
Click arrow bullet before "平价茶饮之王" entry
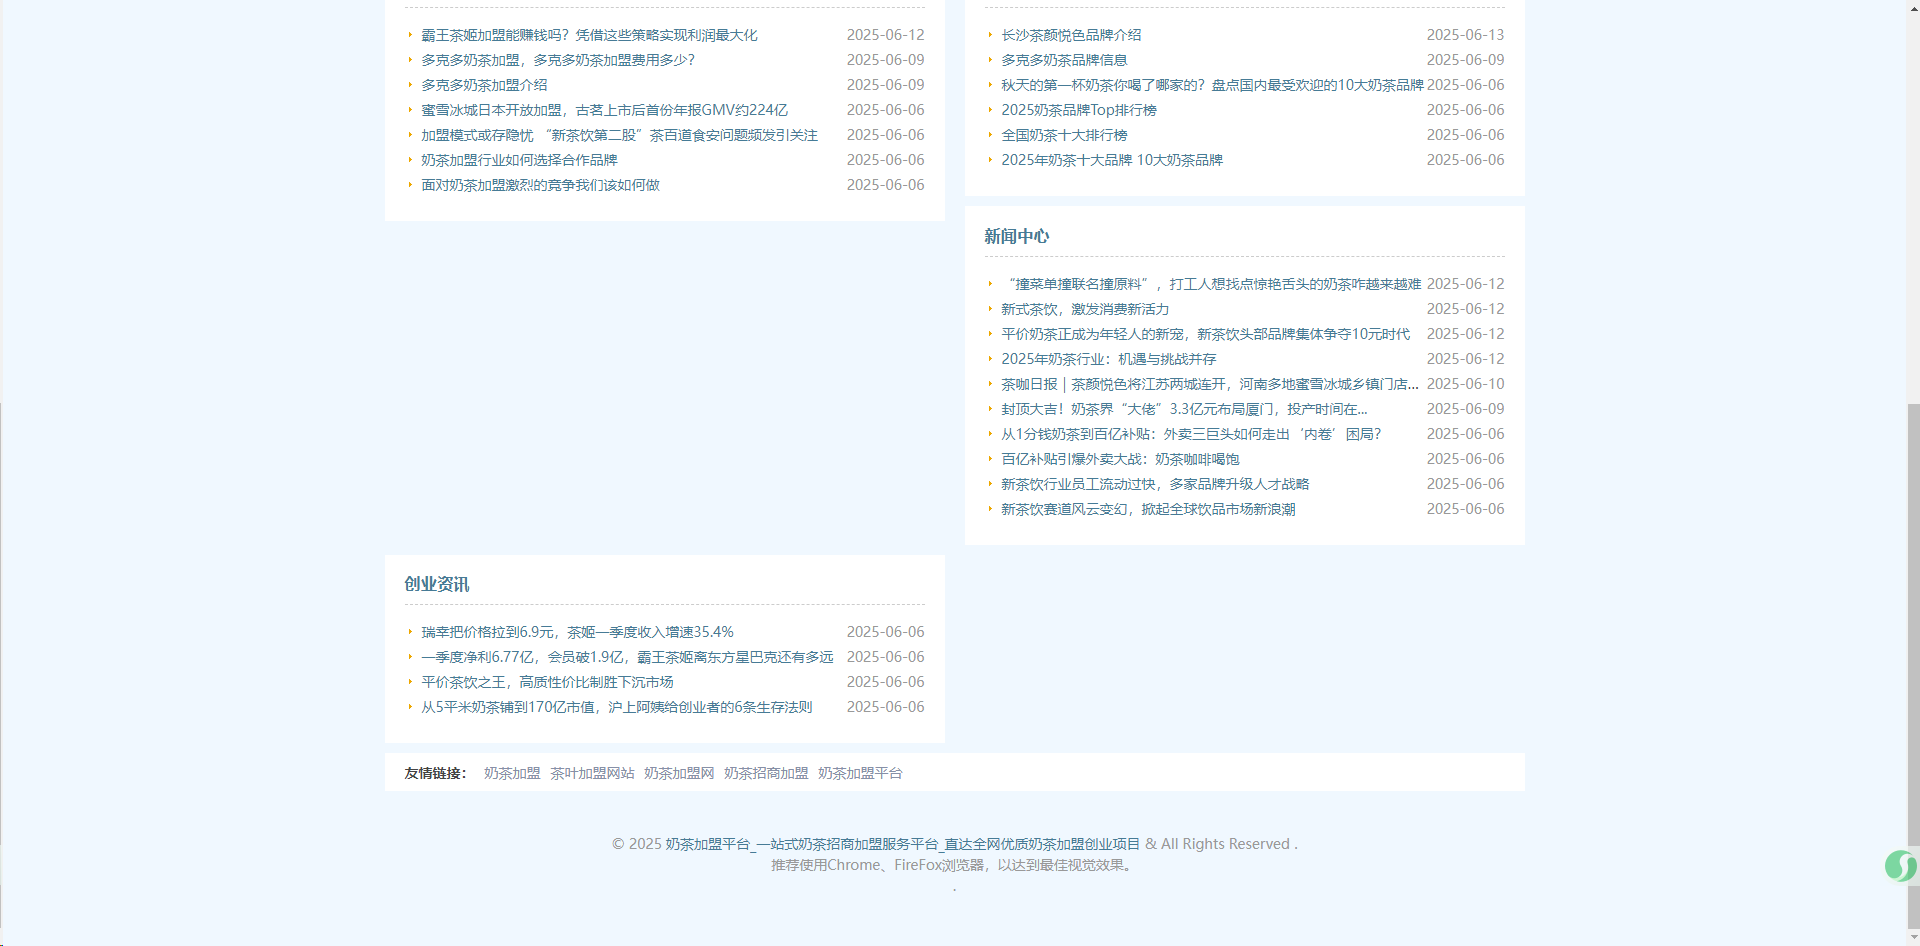[x=410, y=681]
